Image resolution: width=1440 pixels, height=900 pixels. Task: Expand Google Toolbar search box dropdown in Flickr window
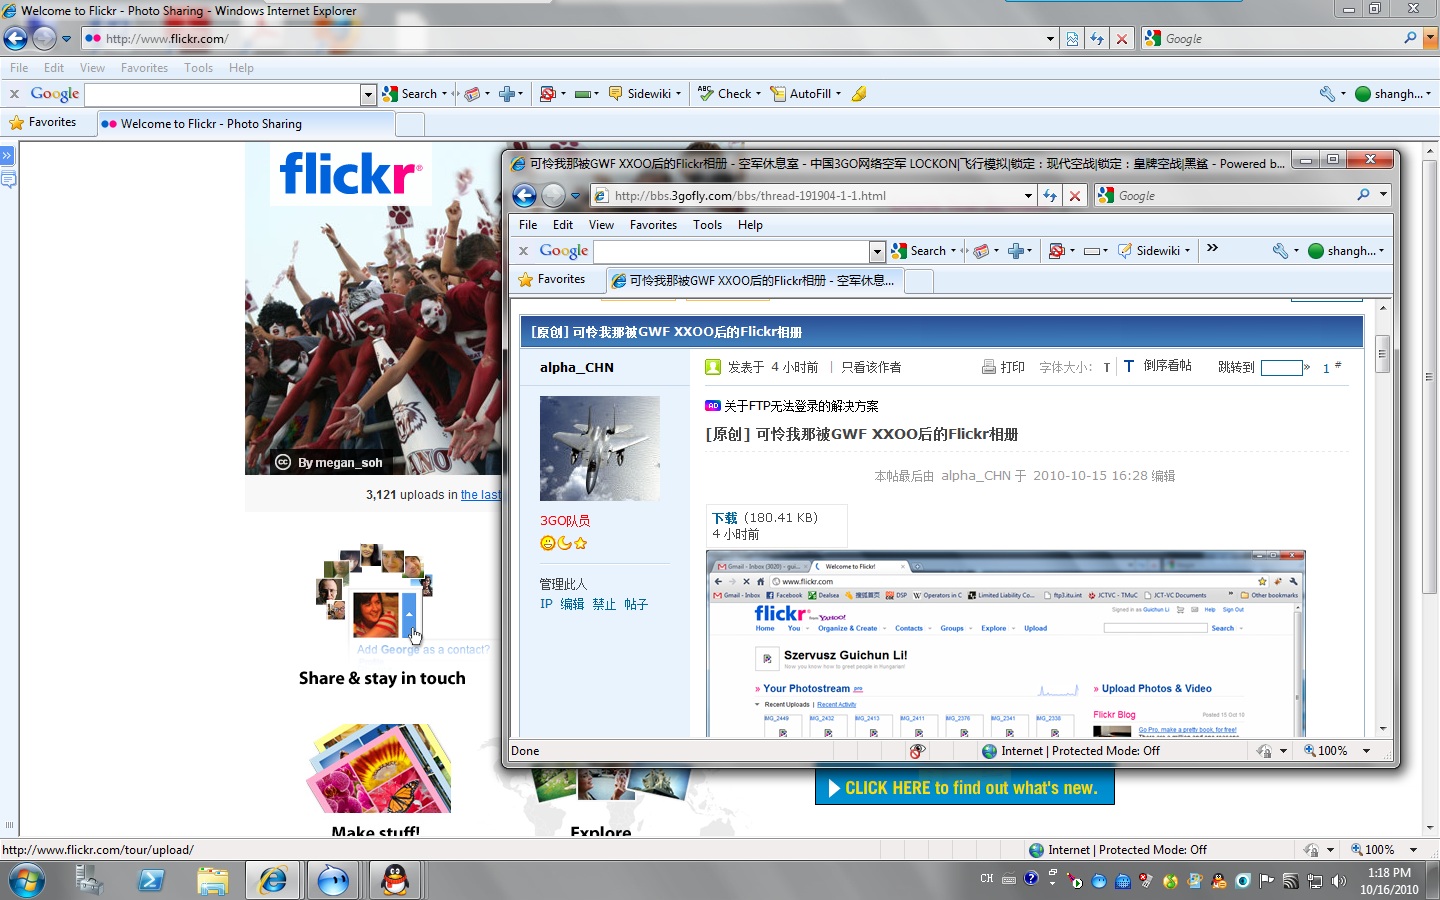pos(368,94)
